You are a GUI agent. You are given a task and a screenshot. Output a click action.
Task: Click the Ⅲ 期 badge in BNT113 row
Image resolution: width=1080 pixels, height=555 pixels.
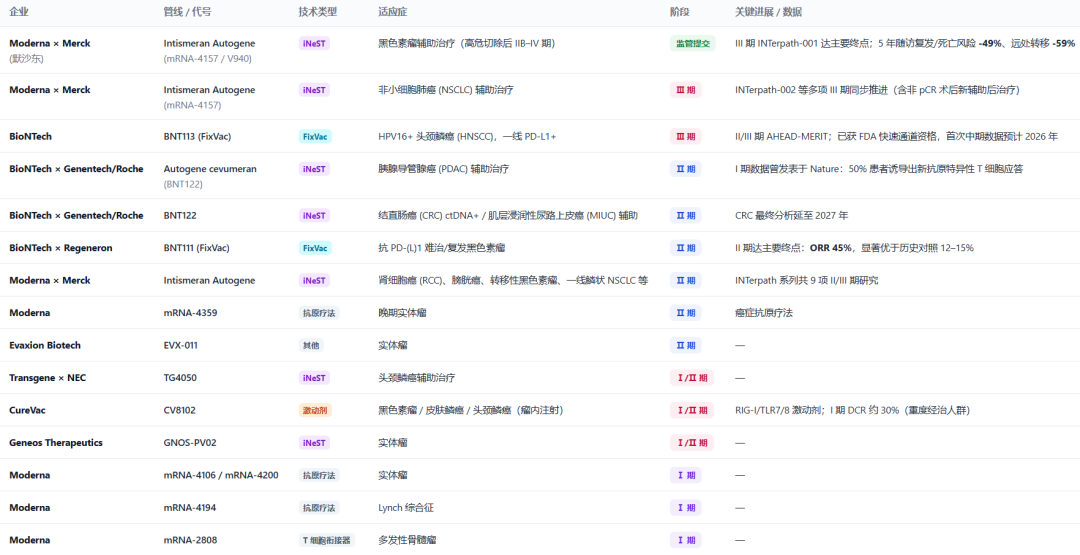pos(685,136)
